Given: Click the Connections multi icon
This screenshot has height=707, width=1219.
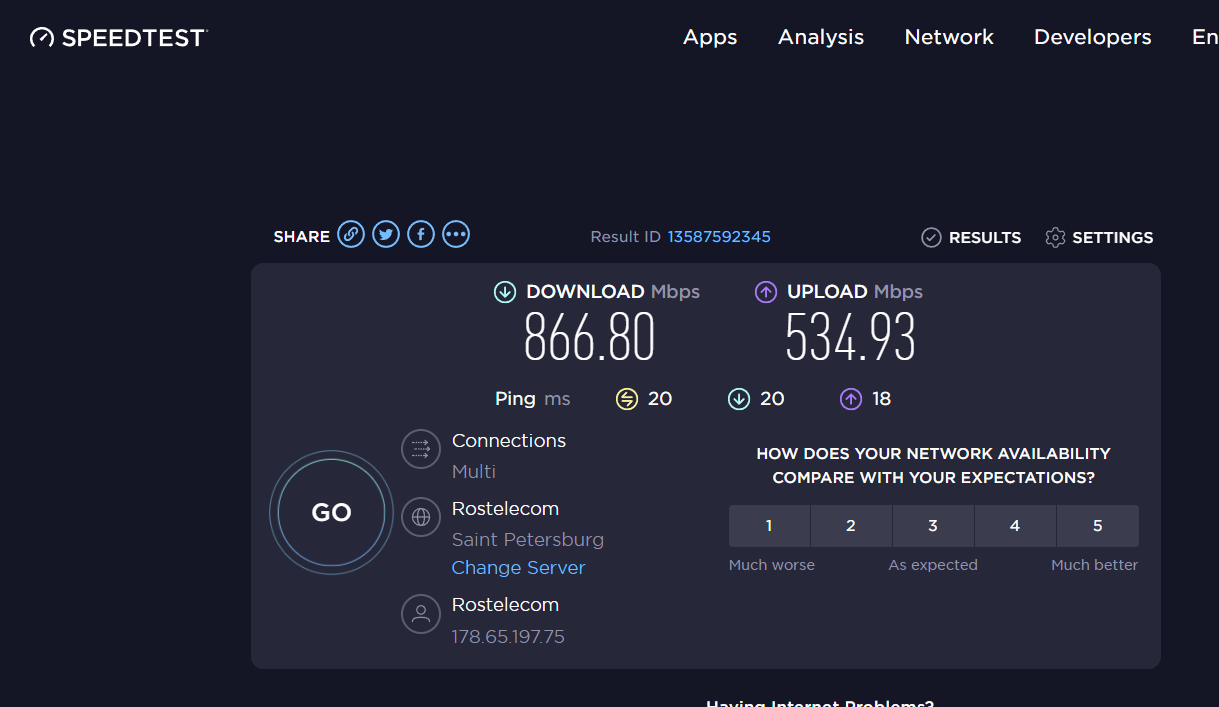Looking at the screenshot, I should click(421, 449).
